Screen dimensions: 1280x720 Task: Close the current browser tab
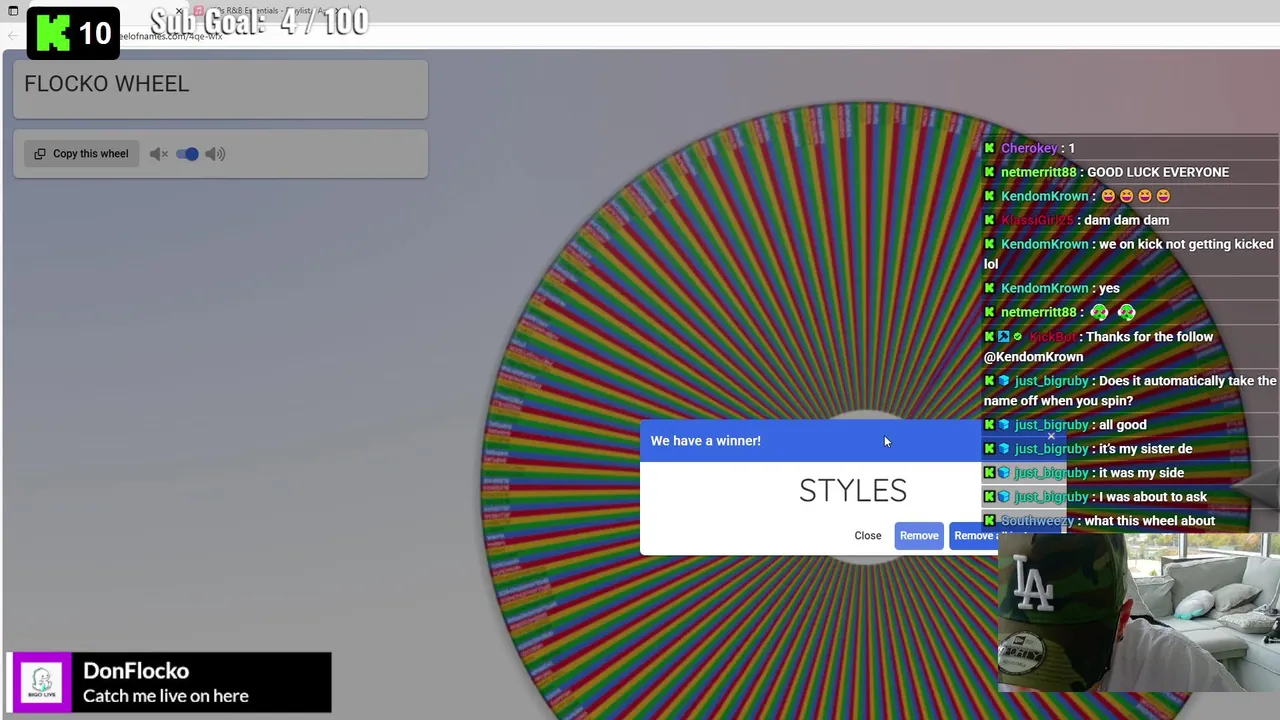[179, 11]
